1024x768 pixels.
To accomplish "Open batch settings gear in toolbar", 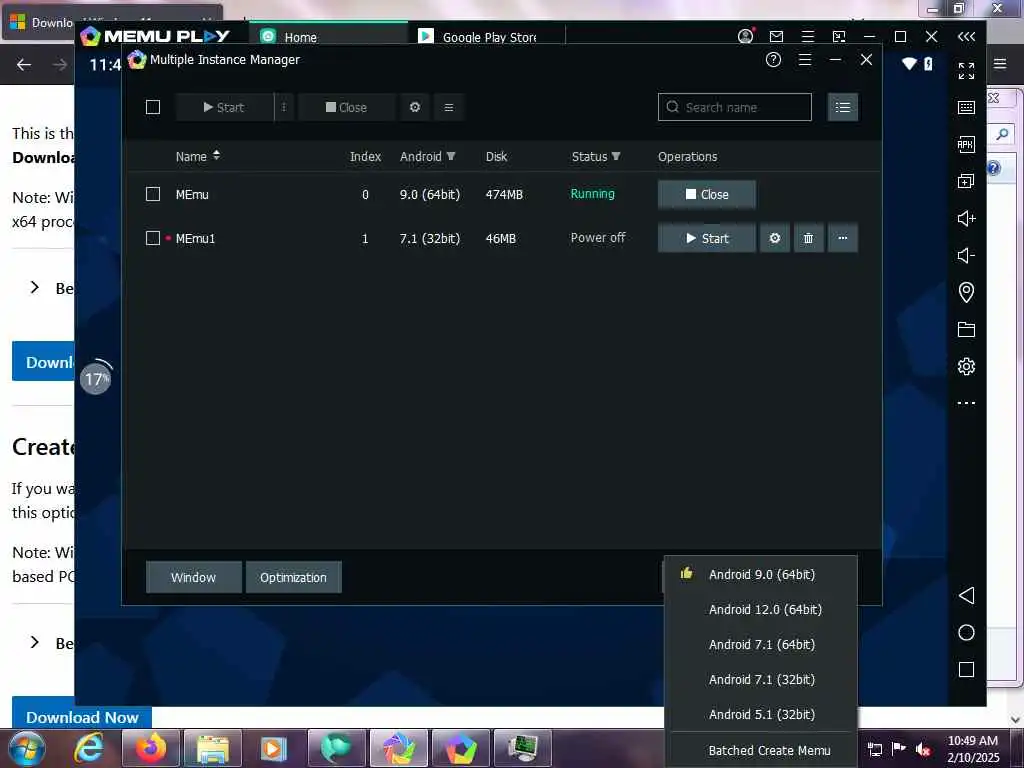I will [415, 107].
